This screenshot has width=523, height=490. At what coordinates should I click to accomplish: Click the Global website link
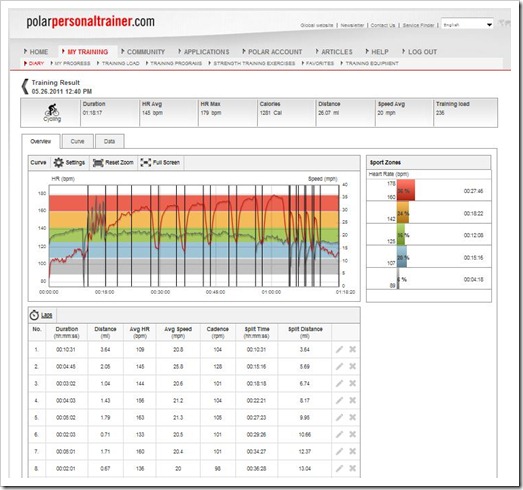[317, 25]
